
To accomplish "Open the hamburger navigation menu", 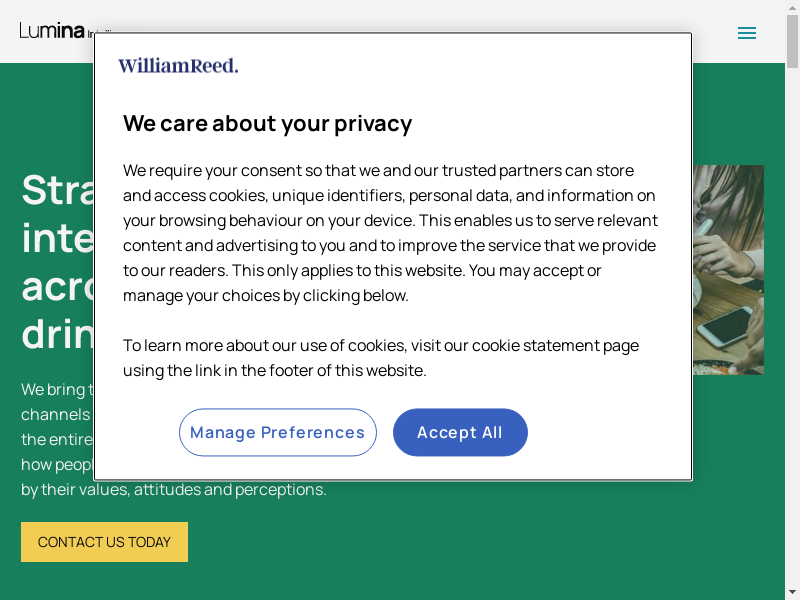I will pos(746,33).
